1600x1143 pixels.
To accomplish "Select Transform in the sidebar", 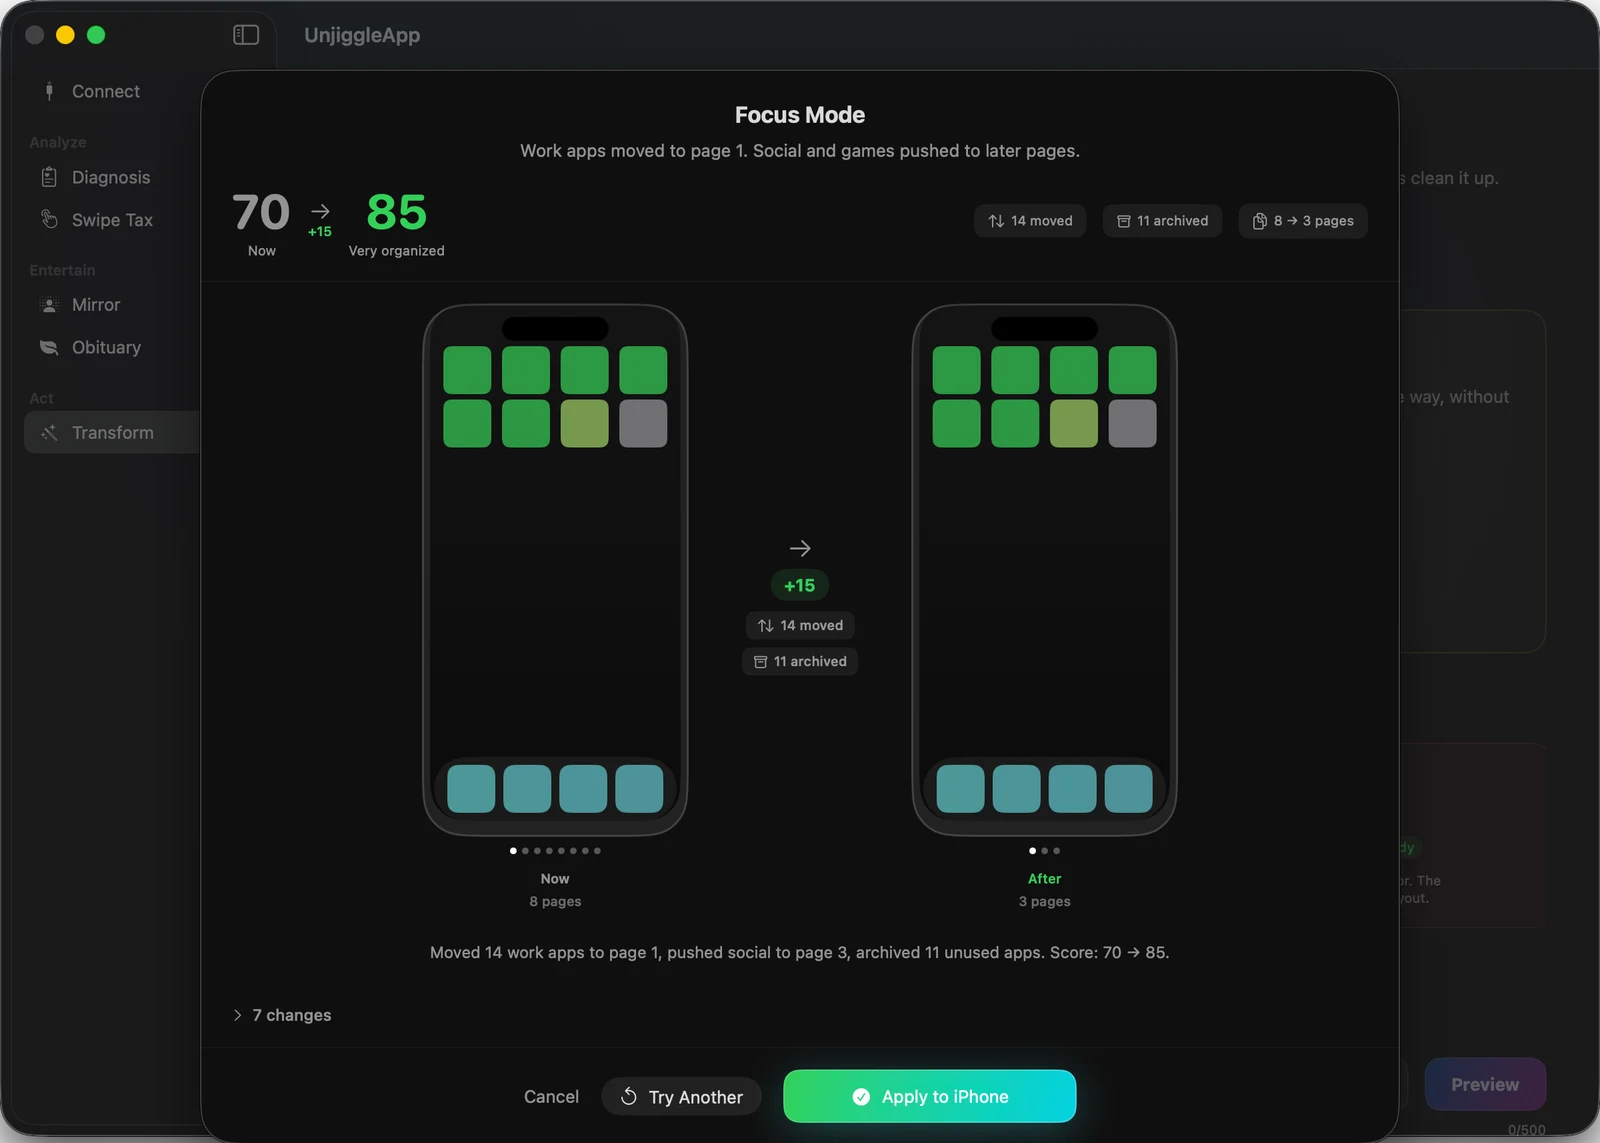I will pyautogui.click(x=112, y=433).
